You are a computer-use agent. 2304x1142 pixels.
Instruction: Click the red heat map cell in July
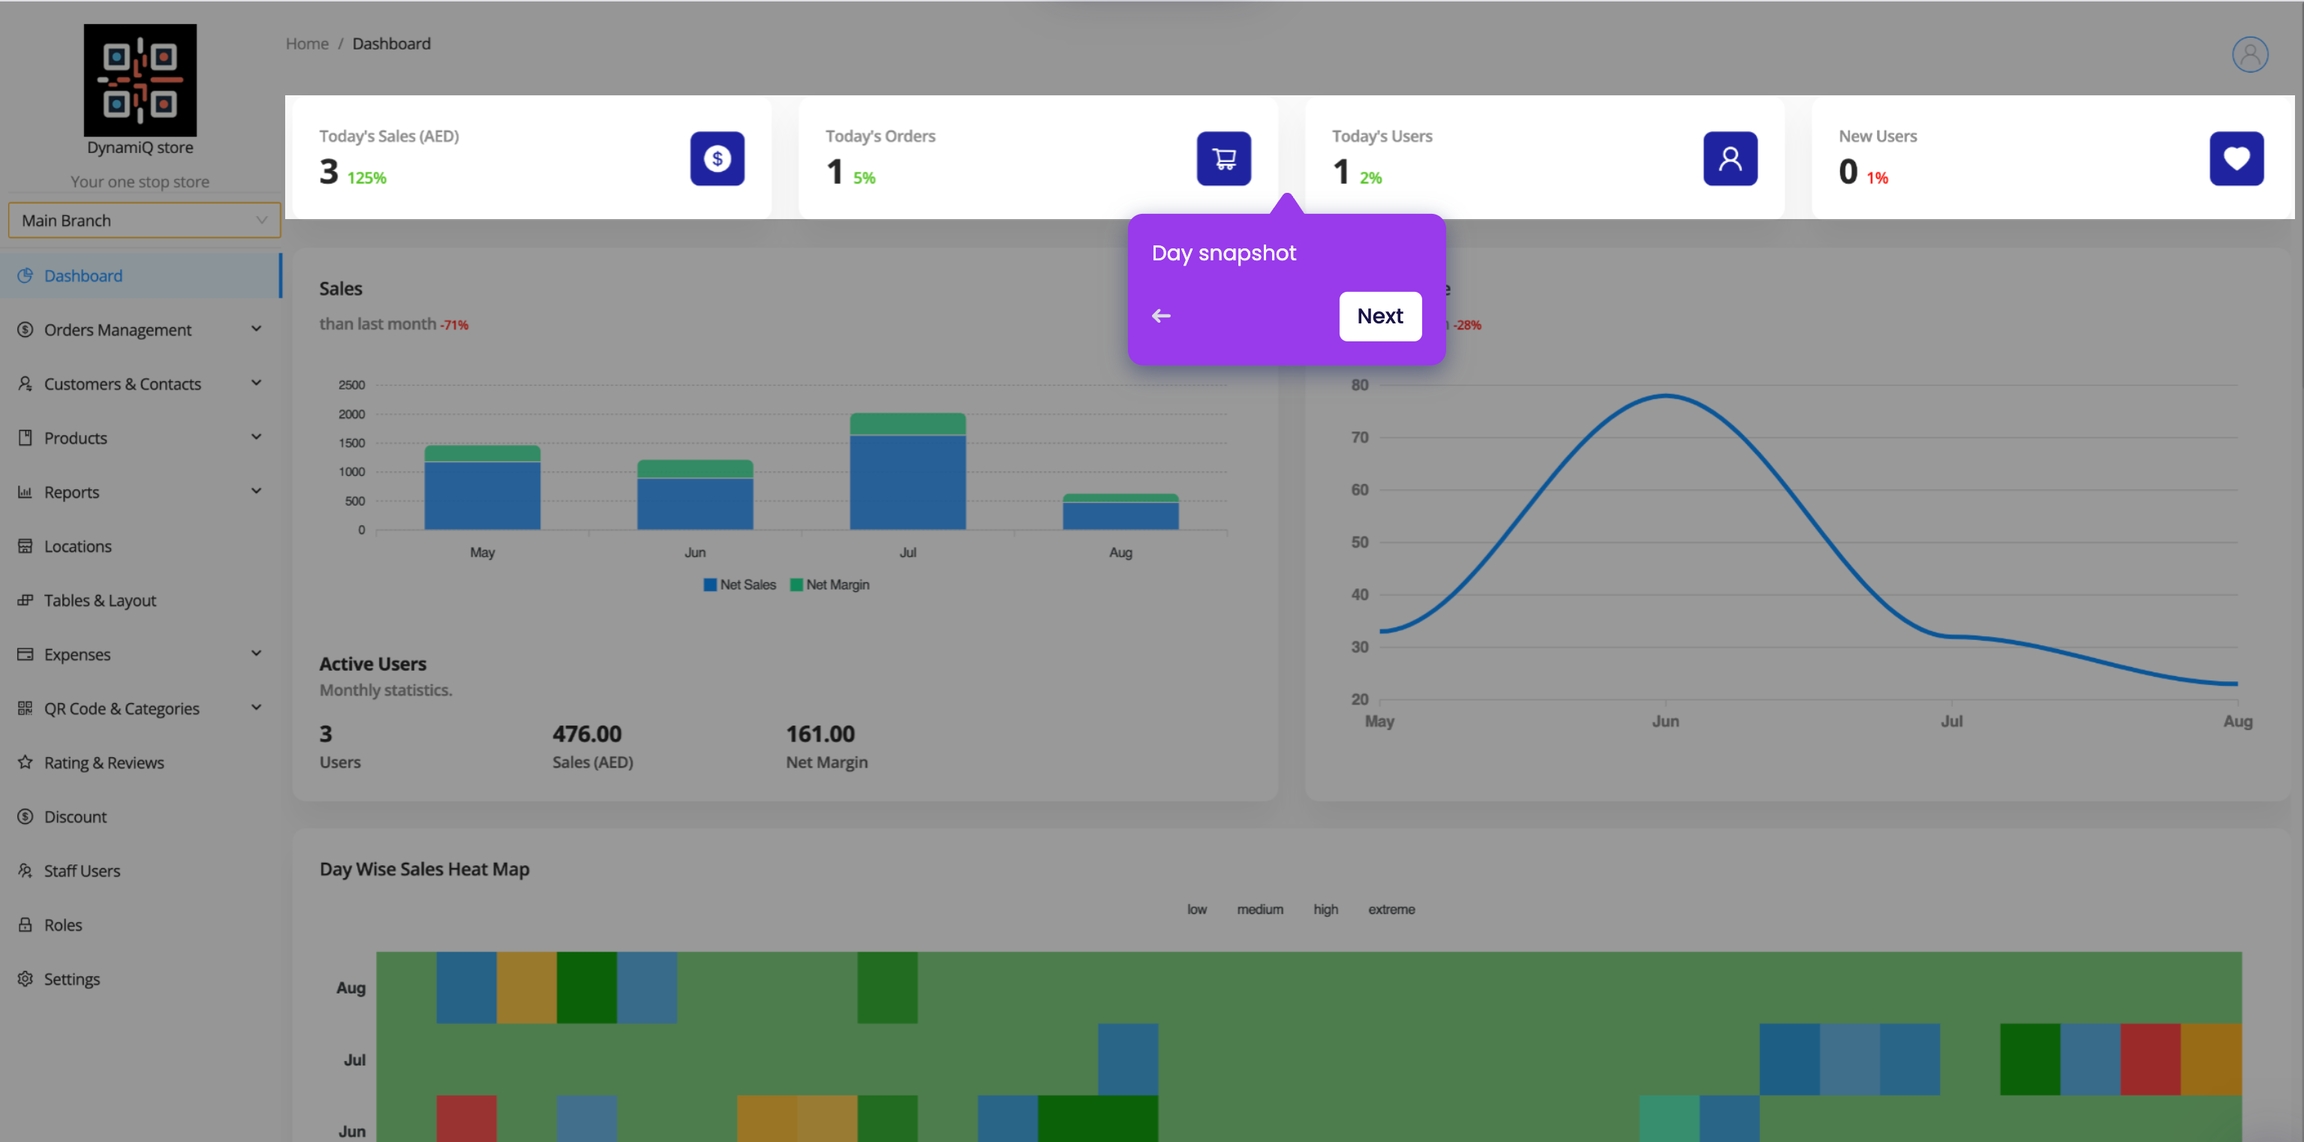[2150, 1059]
